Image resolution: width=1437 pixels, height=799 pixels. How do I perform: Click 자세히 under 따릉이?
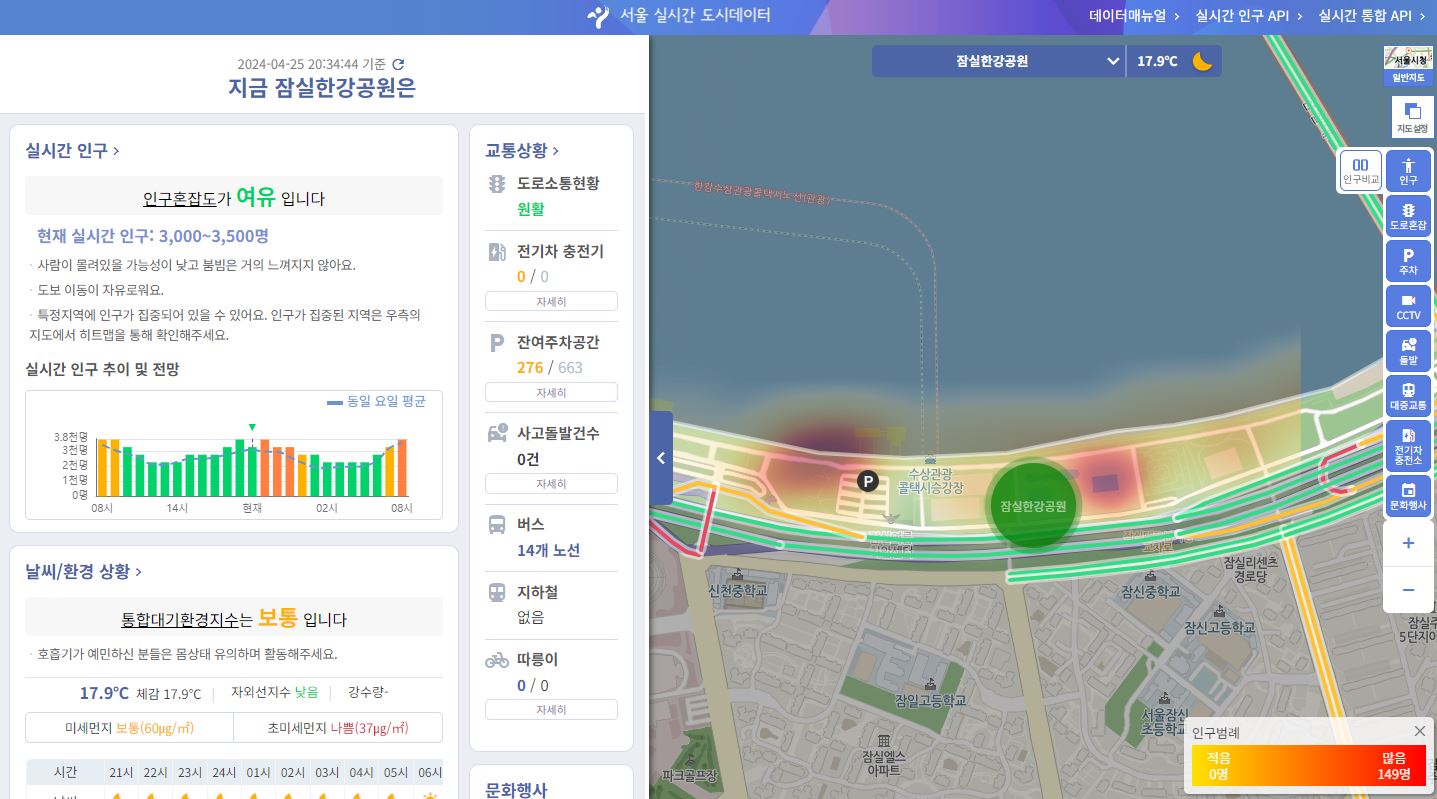tap(551, 710)
